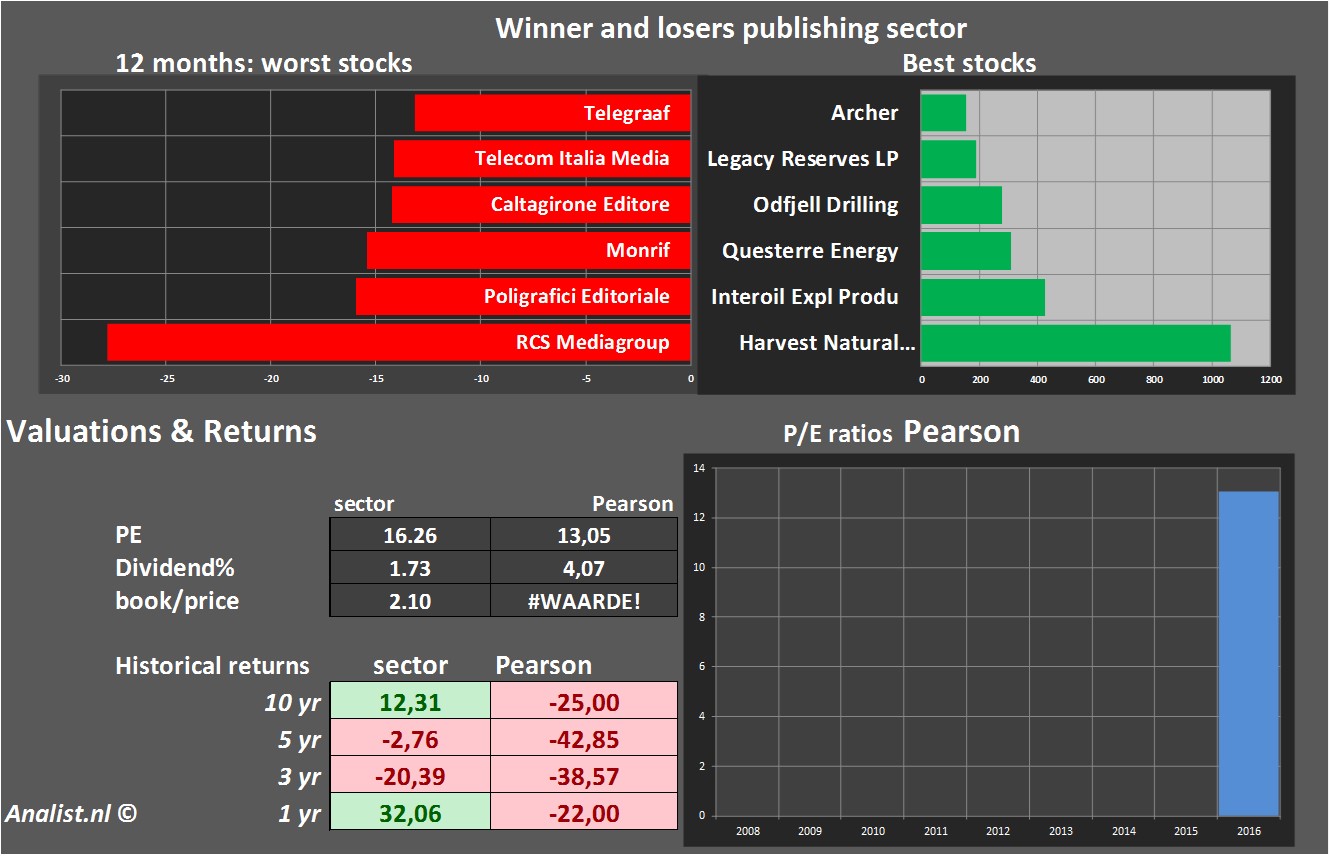The width and height of the screenshot is (1330, 856).
Task: Click the green Legacy Reserves LP bar
Action: coord(948,159)
